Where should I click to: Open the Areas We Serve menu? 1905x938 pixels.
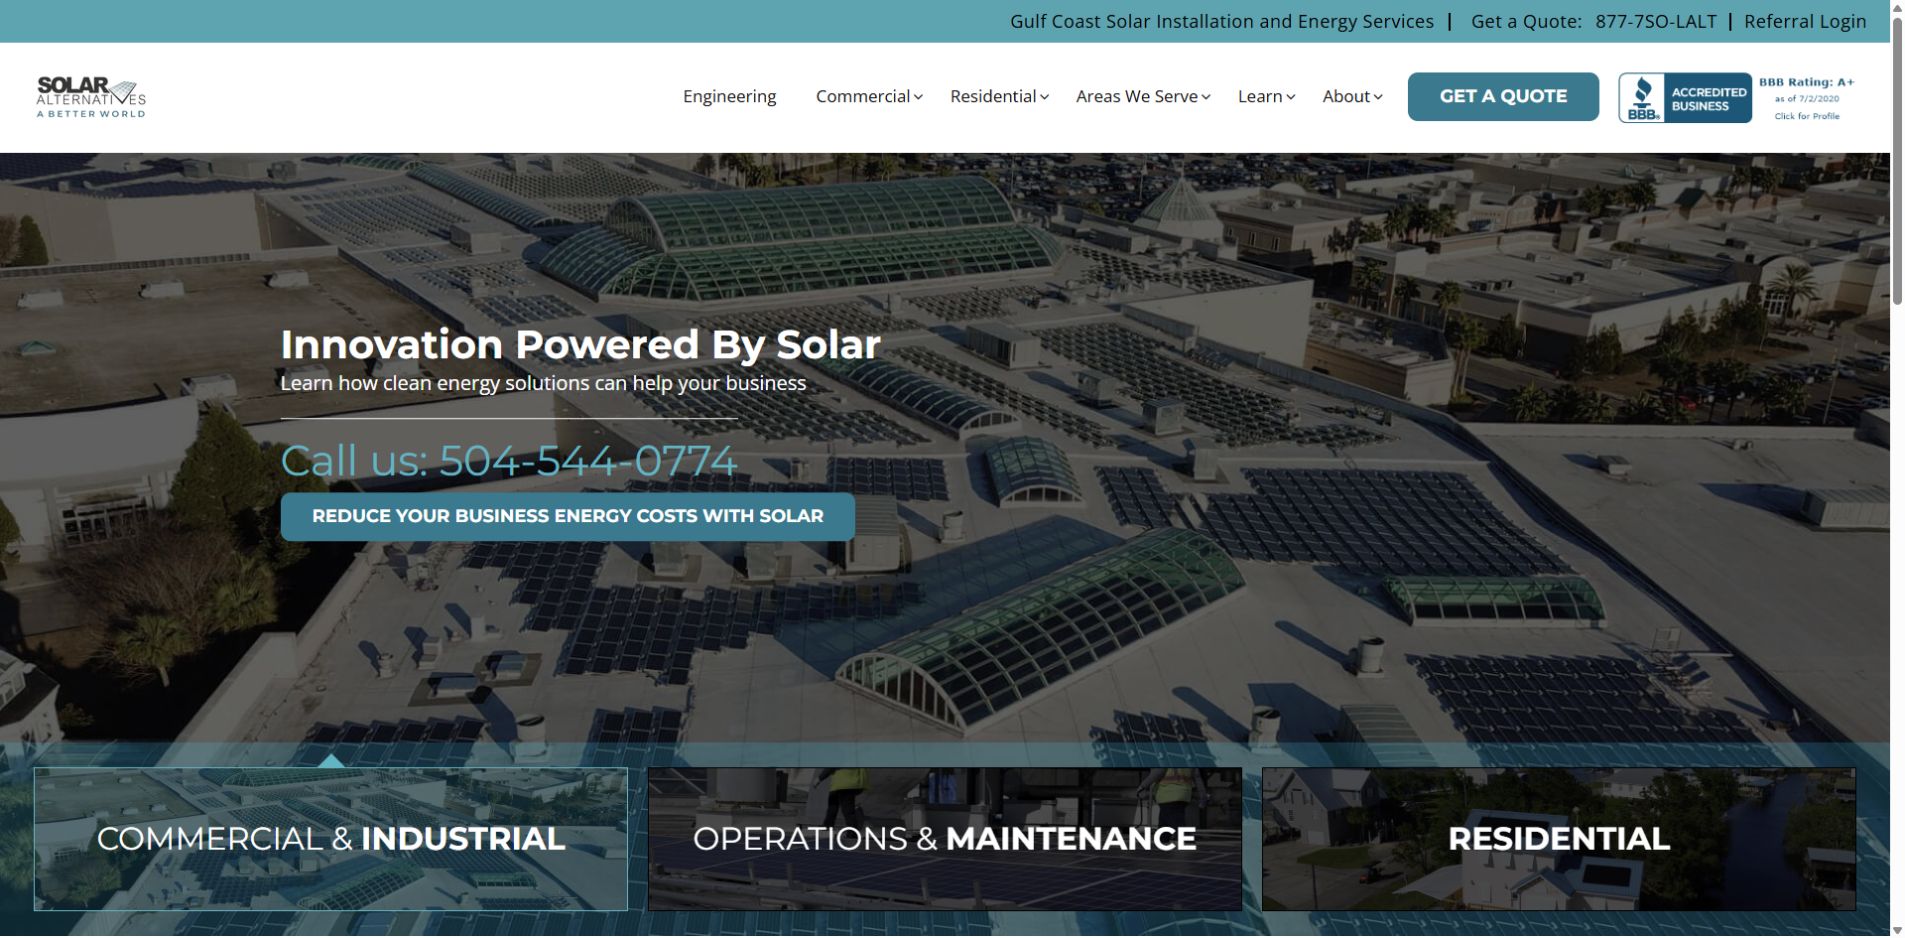[x=1137, y=96]
